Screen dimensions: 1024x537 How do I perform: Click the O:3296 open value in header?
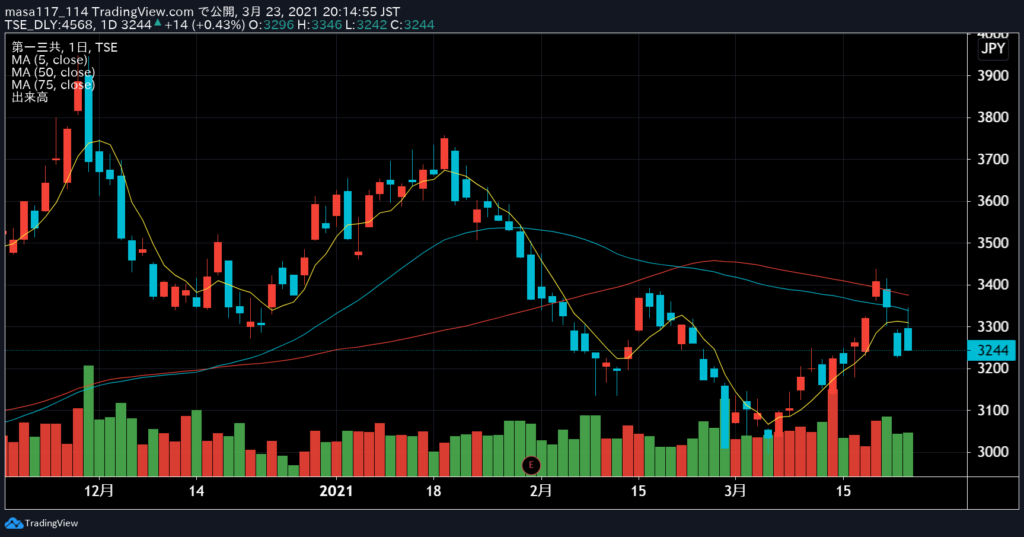pos(271,25)
